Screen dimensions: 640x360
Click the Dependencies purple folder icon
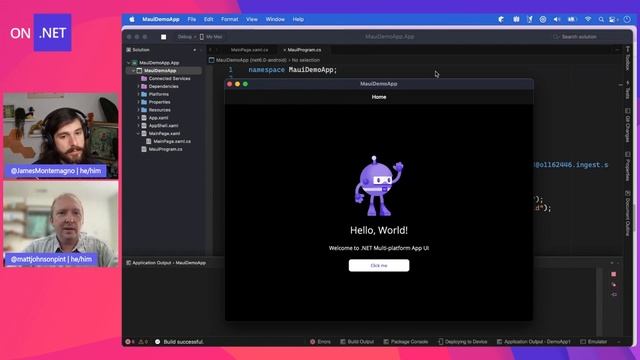click(144, 87)
